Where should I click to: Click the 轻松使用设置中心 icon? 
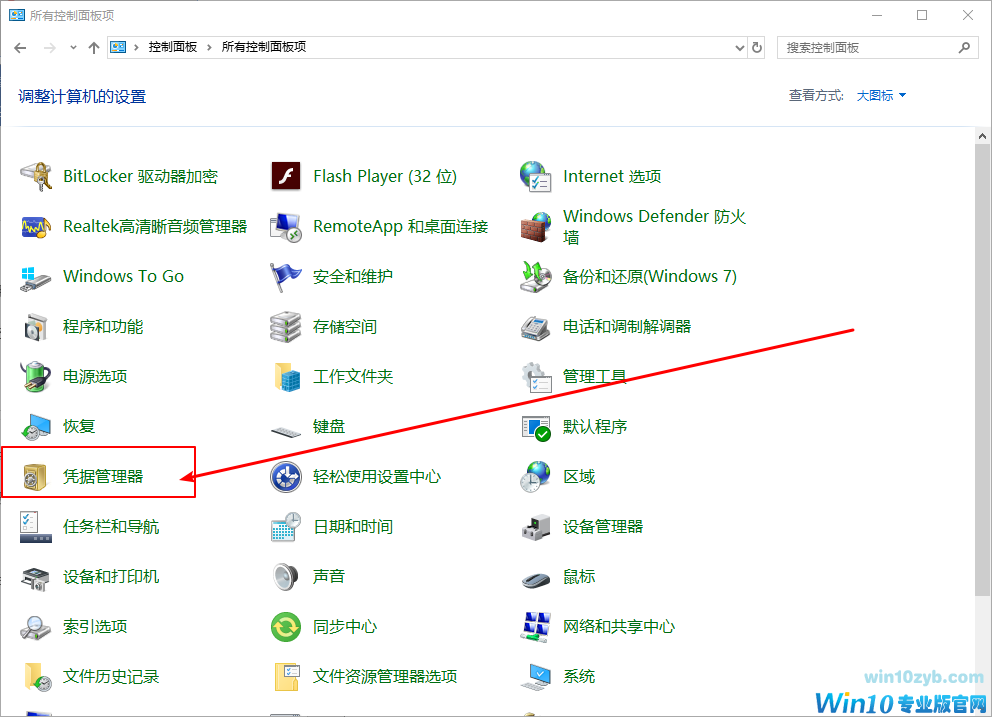[286, 477]
